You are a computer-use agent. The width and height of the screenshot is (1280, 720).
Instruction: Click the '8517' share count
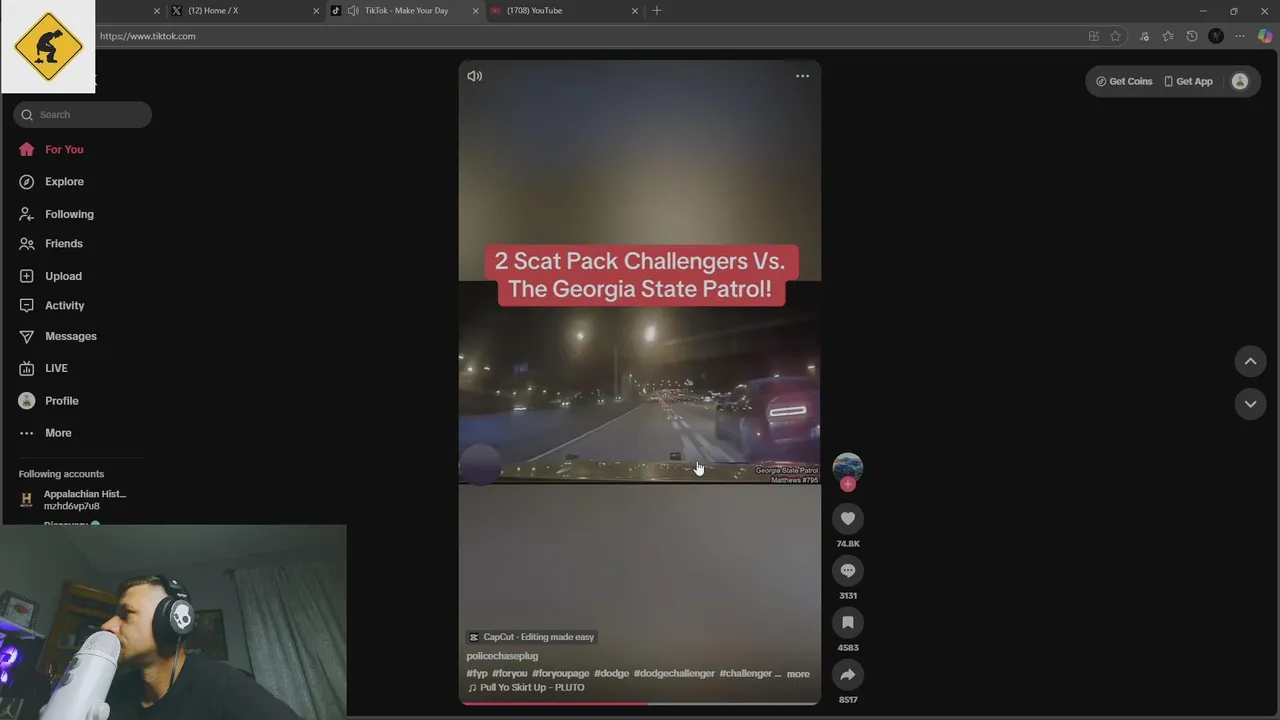pyautogui.click(x=848, y=700)
